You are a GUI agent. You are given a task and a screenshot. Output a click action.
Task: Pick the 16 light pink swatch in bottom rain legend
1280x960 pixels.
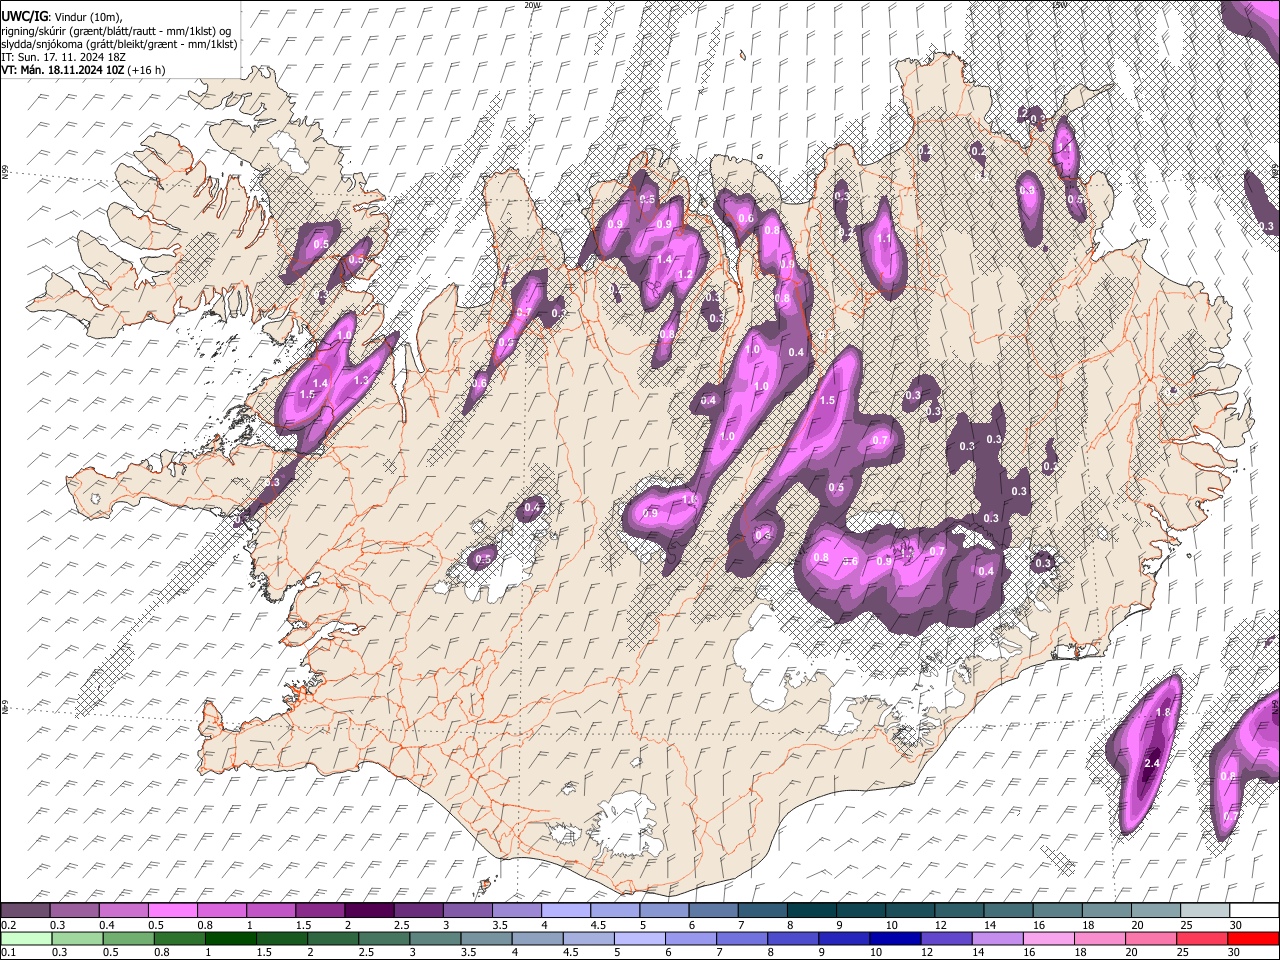[1050, 939]
